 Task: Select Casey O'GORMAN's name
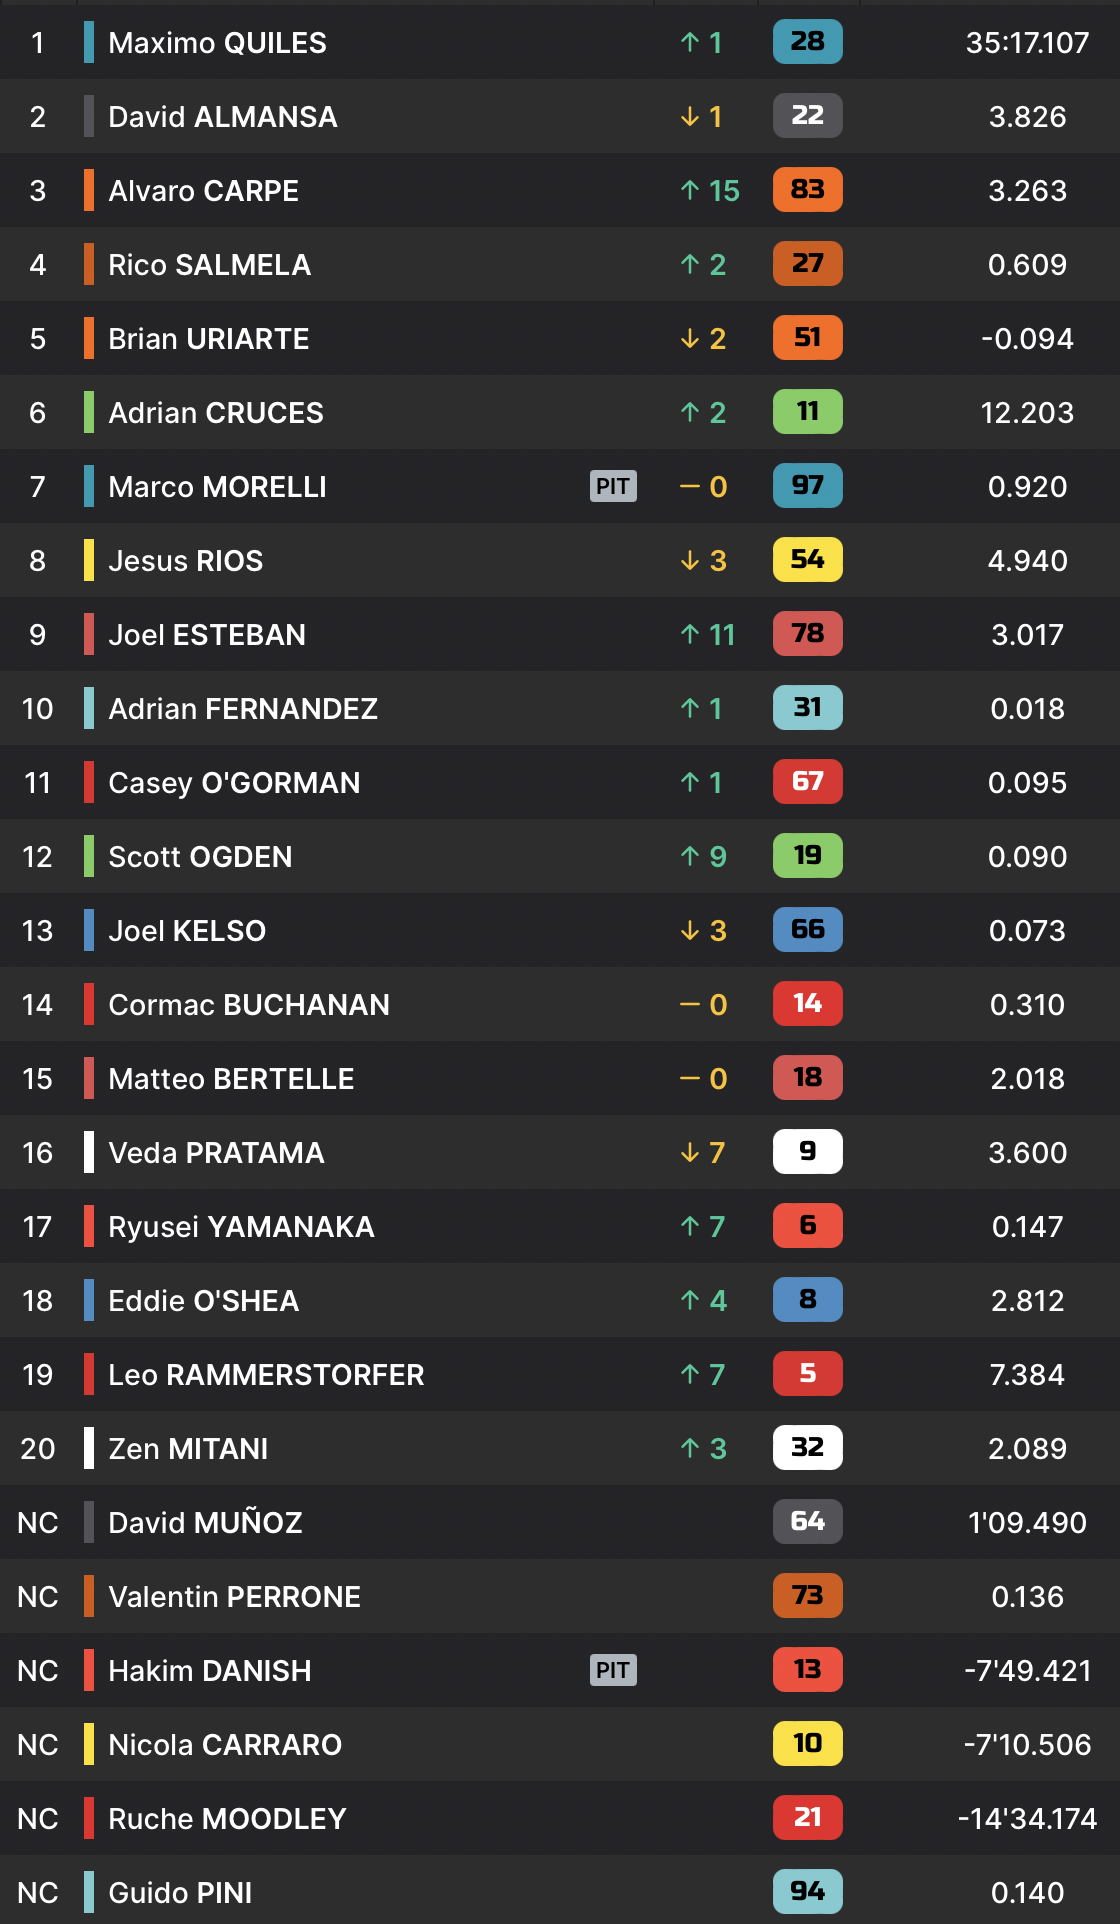coord(234,782)
